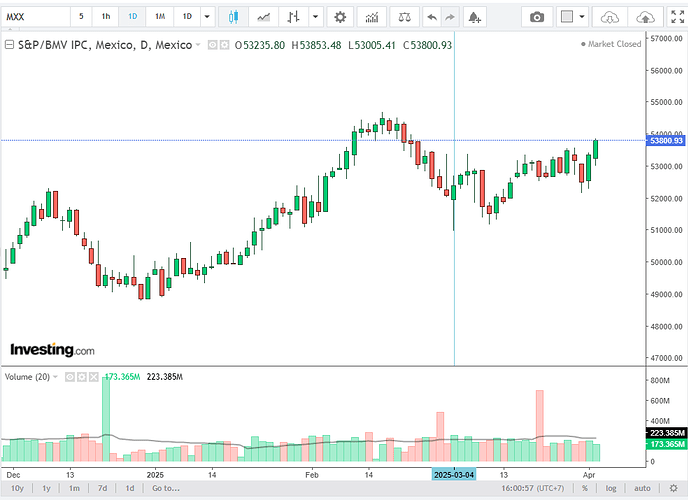Collapse the S&P/BMV IPC legend minus box

[9, 45]
